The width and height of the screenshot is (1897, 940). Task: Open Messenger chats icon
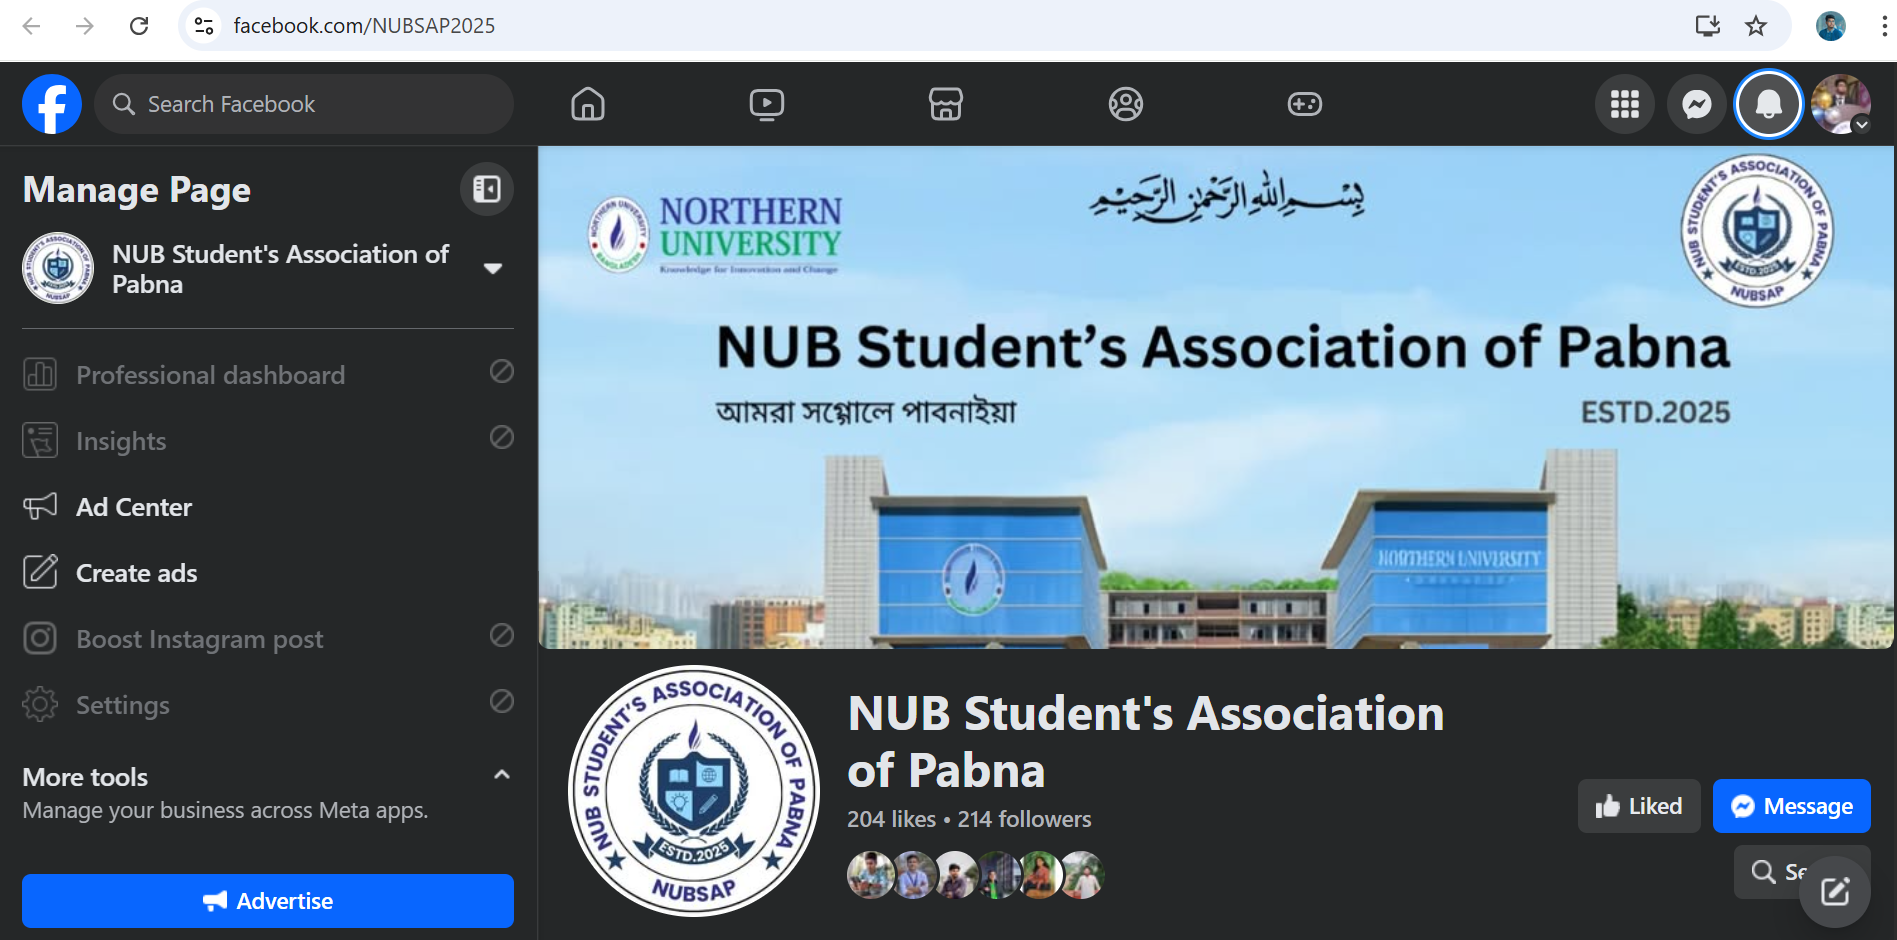click(1697, 104)
